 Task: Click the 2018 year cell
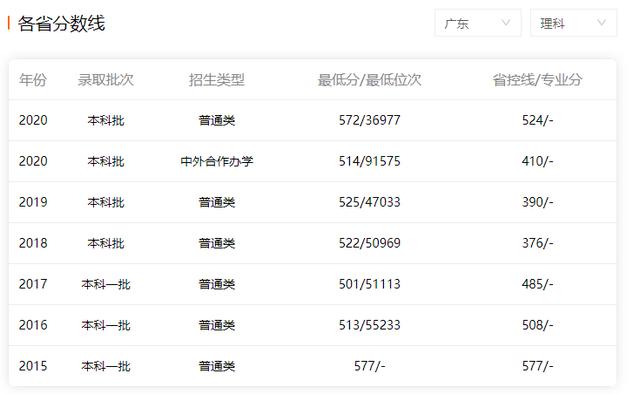[x=33, y=243]
